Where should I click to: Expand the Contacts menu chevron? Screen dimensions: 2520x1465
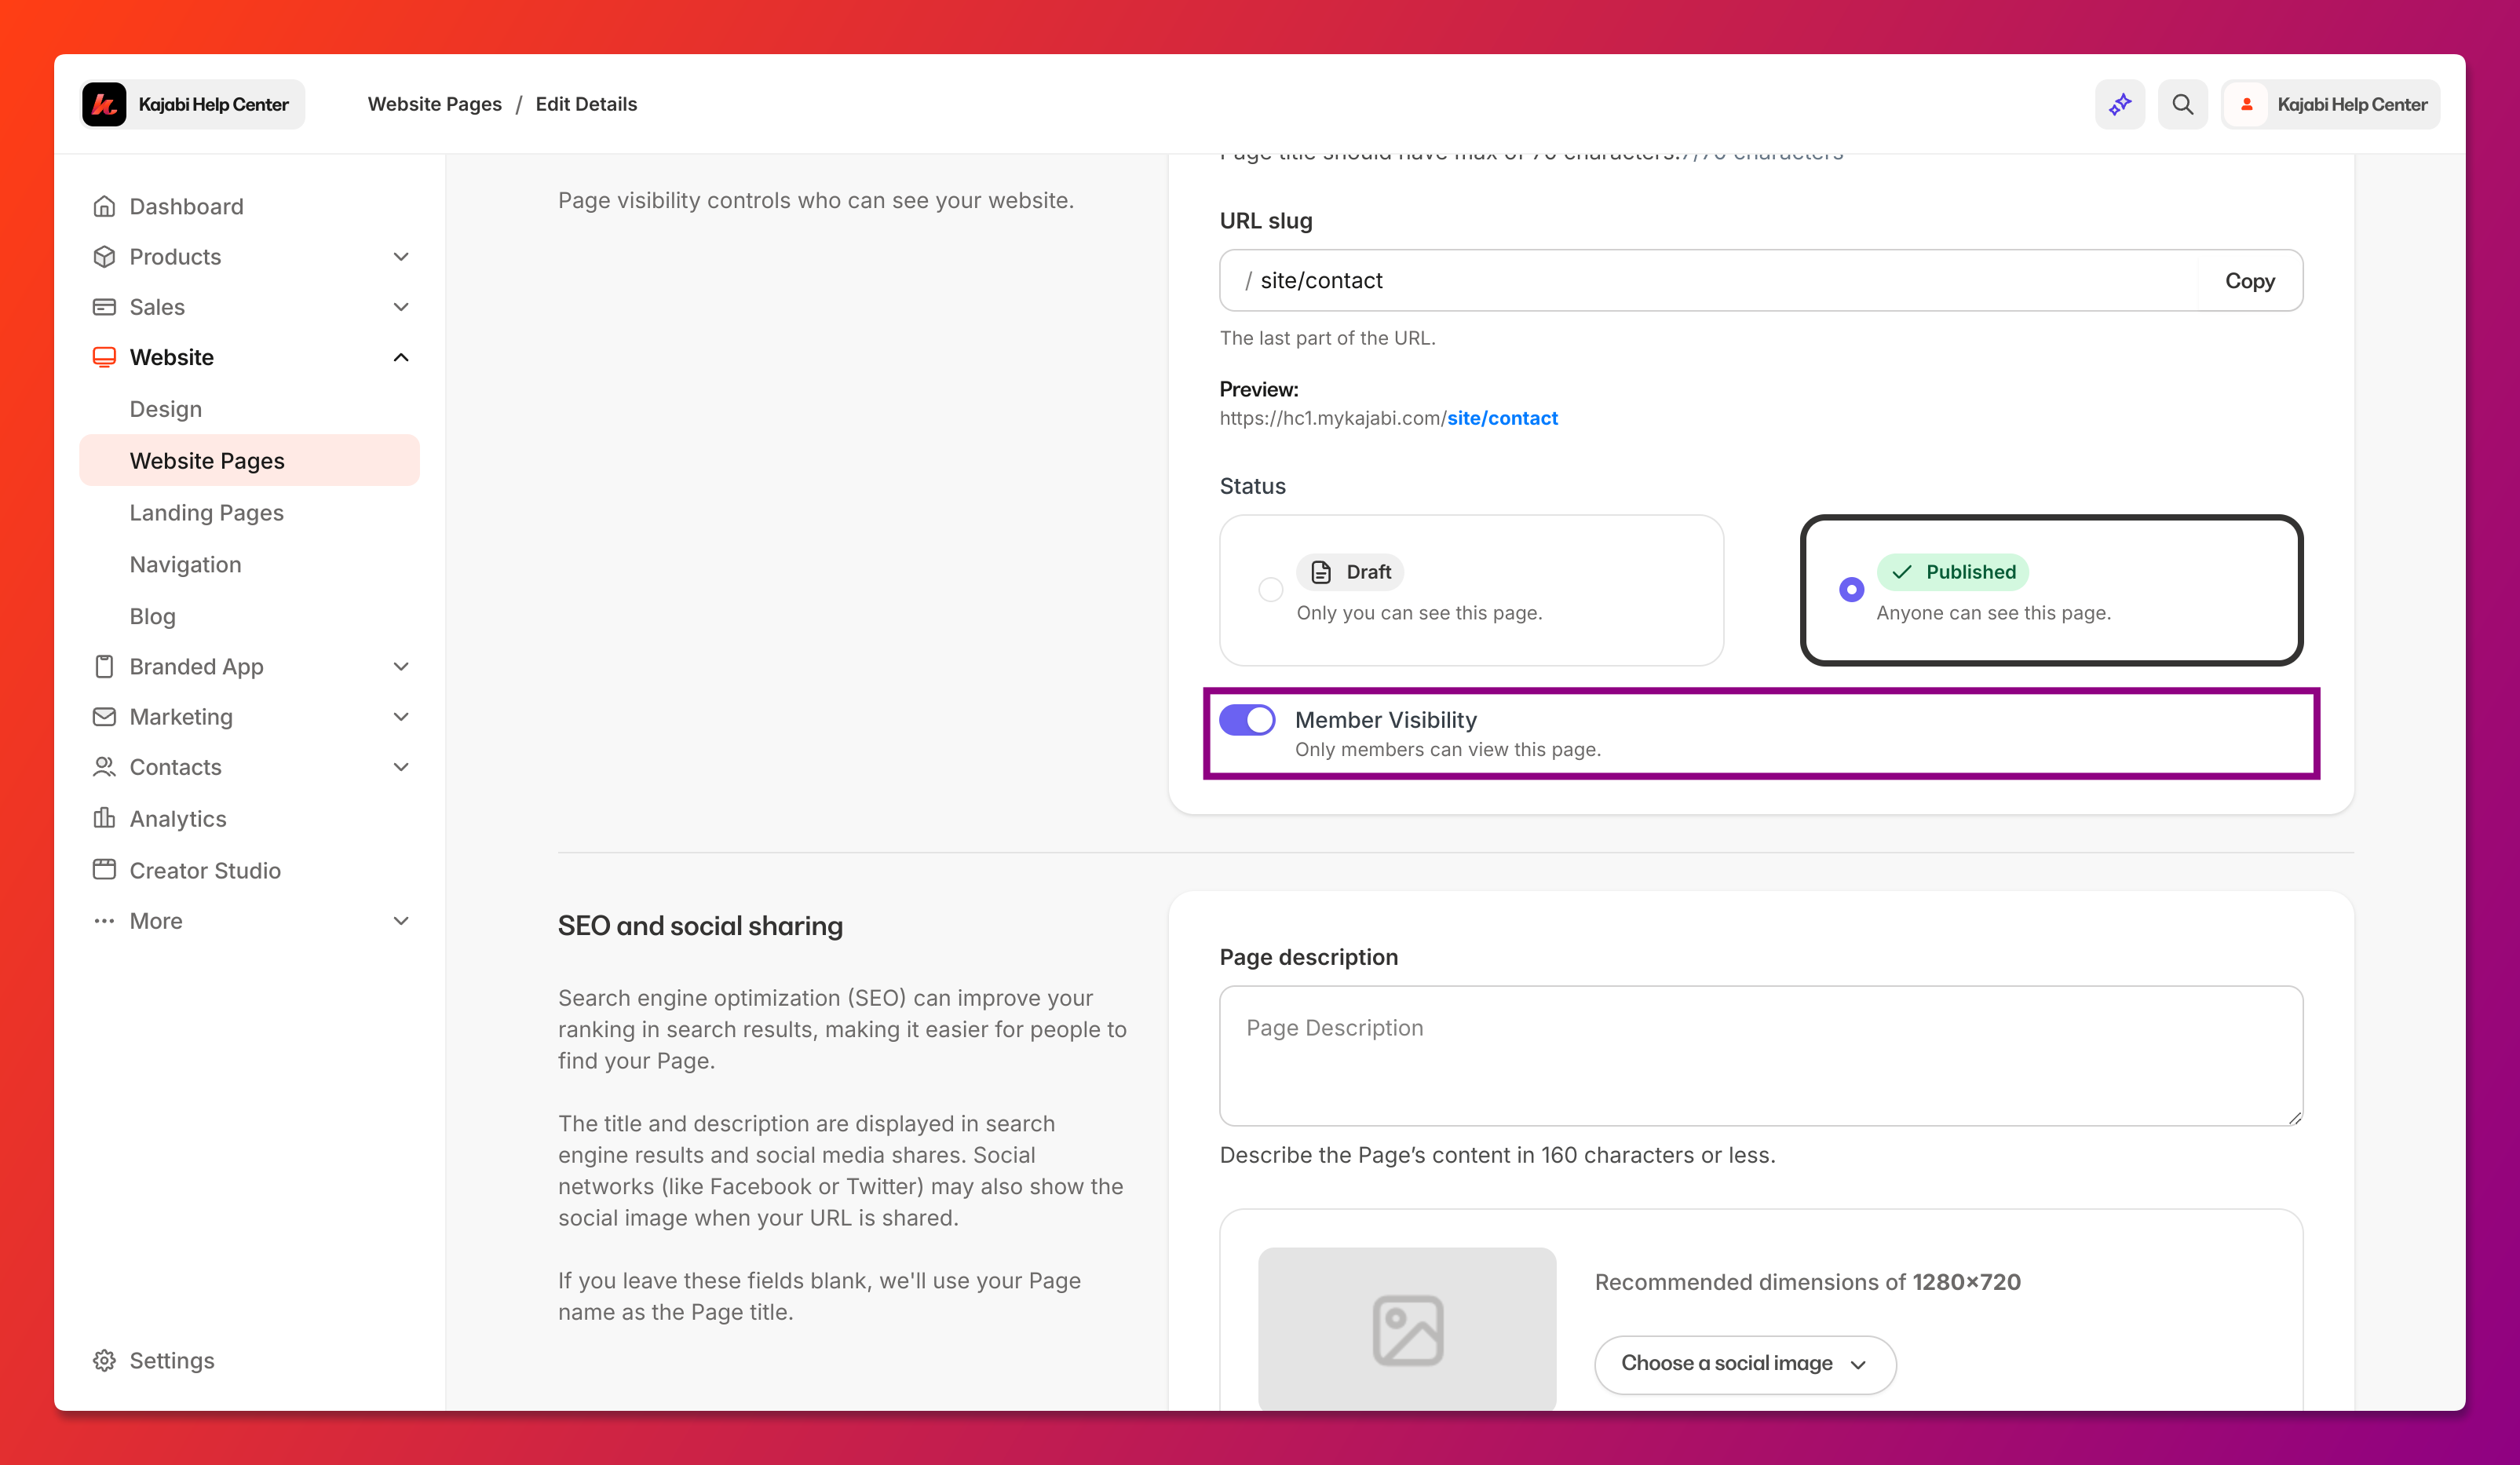[x=401, y=767]
